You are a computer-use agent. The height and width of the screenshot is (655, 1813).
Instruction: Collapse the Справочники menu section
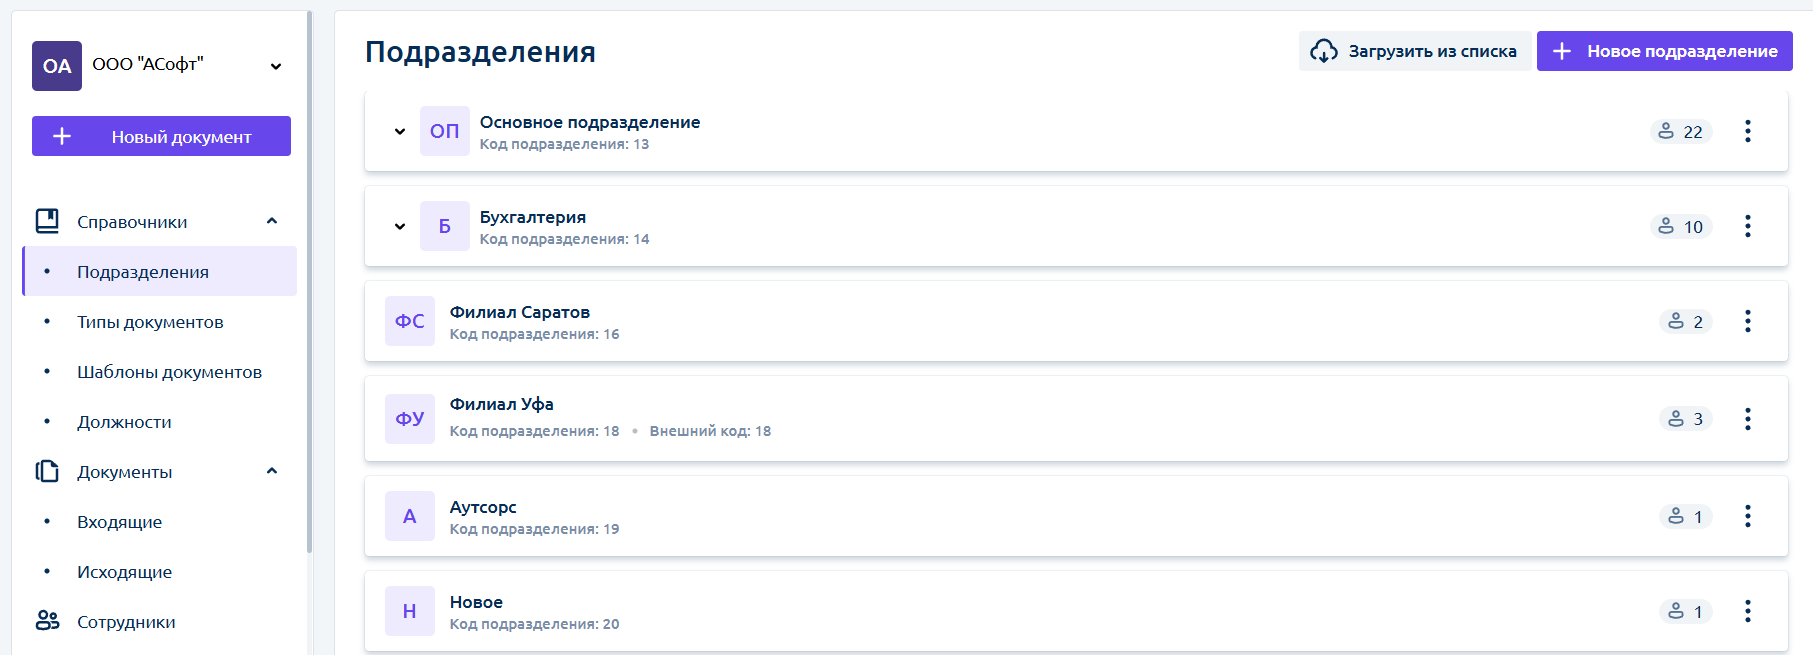point(272,221)
